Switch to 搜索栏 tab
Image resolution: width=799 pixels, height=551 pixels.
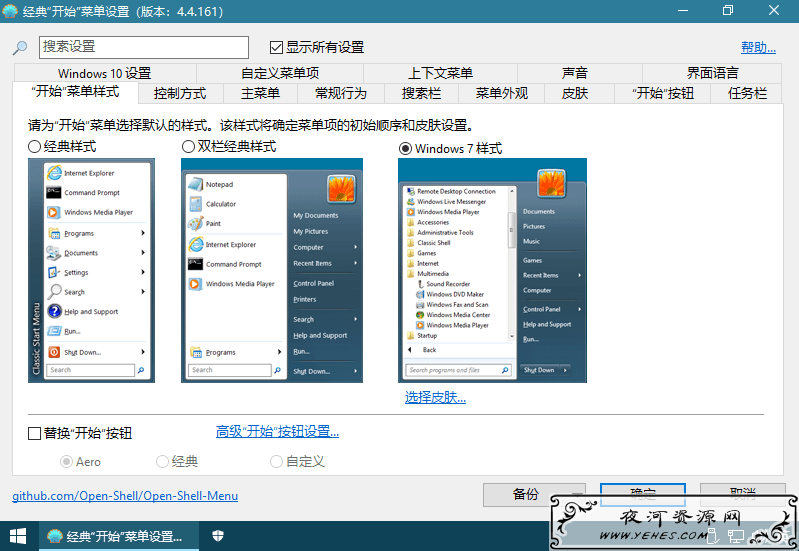point(421,94)
